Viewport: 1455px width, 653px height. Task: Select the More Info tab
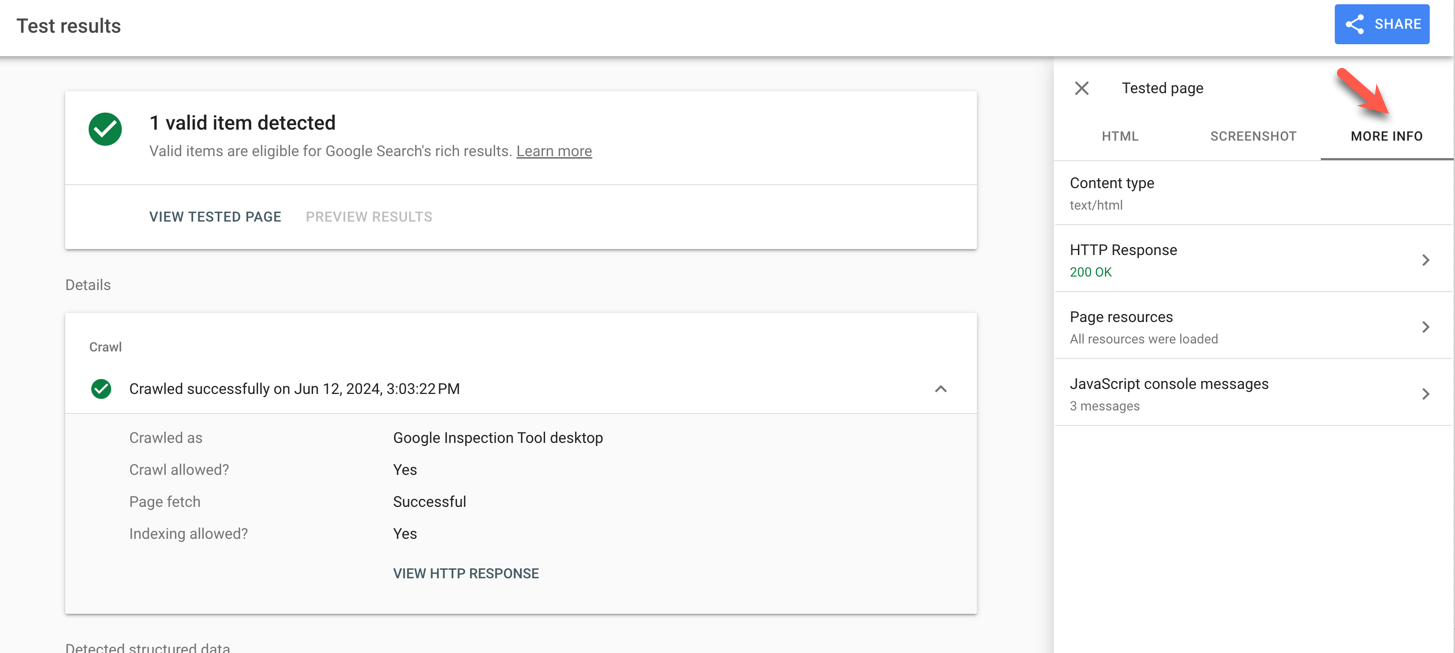coord(1386,136)
